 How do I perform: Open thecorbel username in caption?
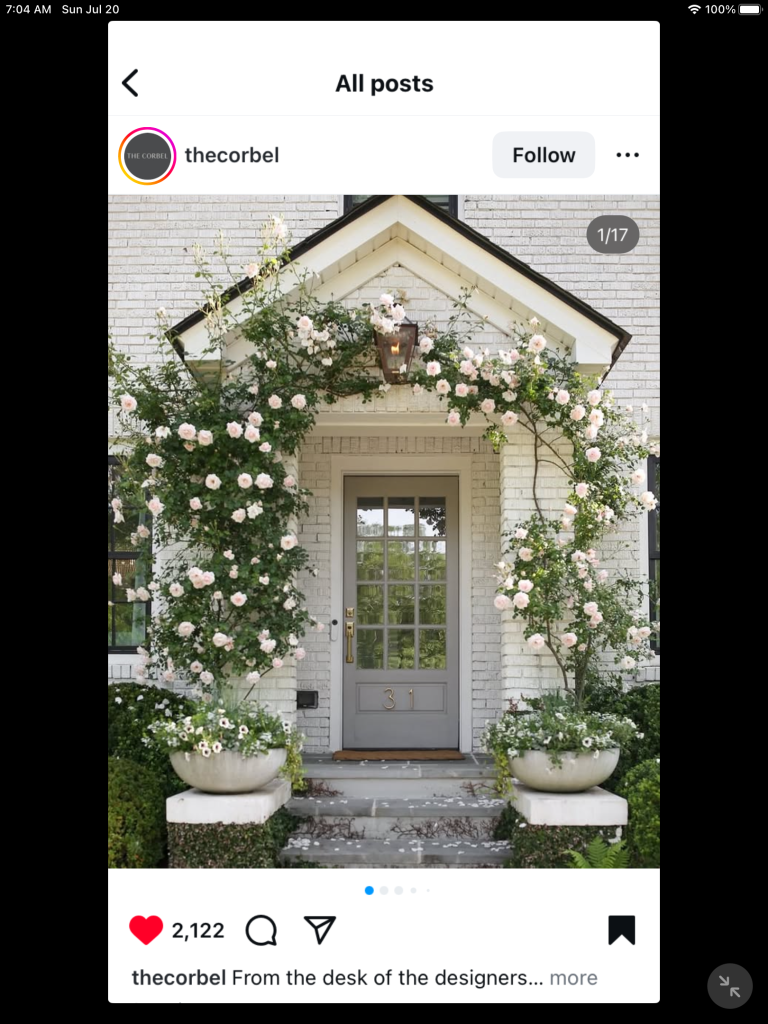pos(179,978)
